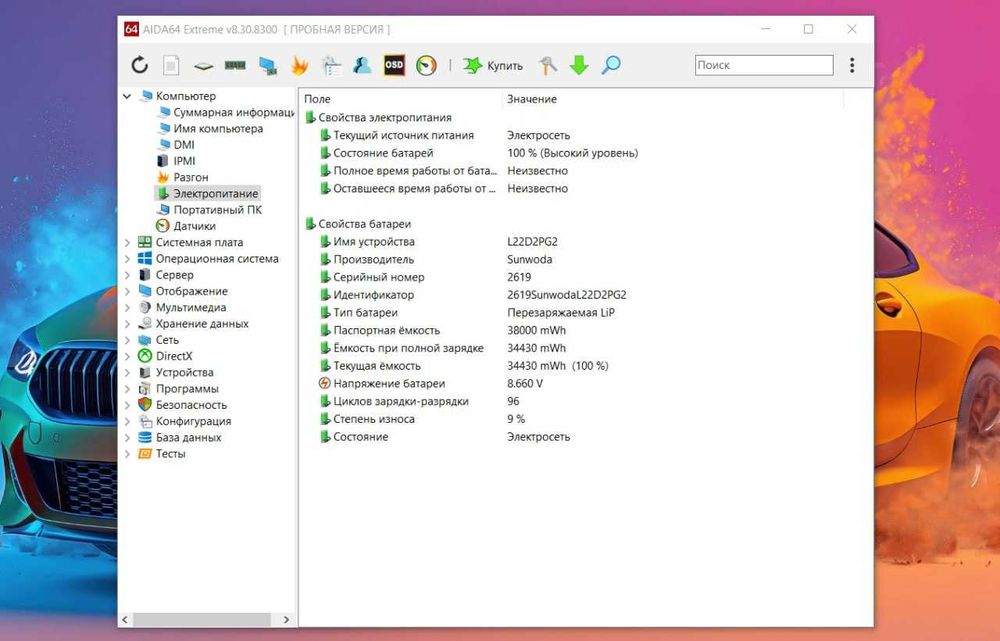Viewport: 1000px width, 641px height.
Task: Click the motherboard chip toolbar icon
Action: (203, 65)
